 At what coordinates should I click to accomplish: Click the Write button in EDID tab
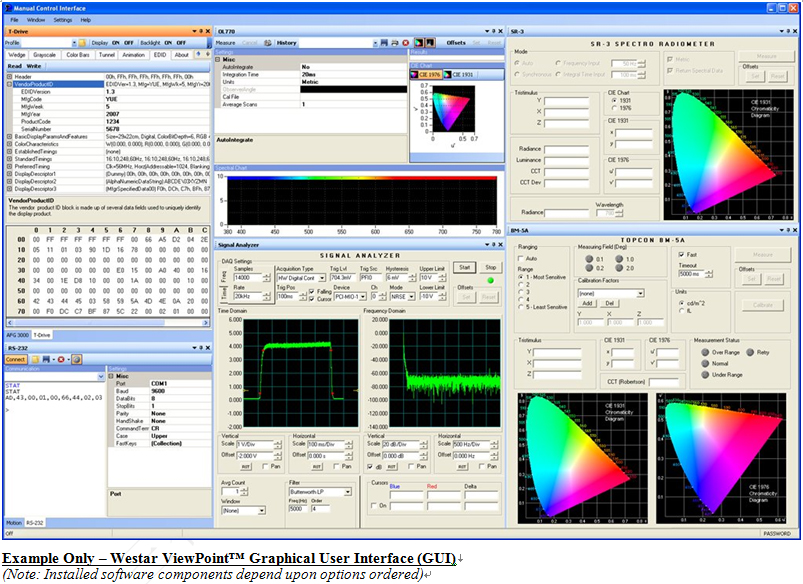click(x=34, y=66)
